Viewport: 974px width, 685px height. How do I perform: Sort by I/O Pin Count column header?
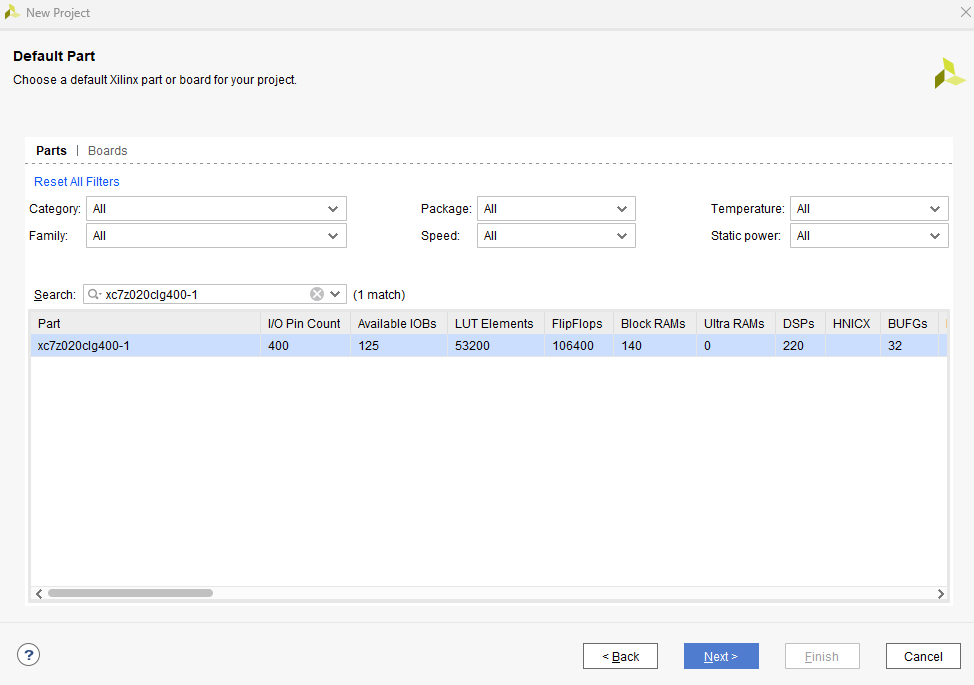[x=305, y=324]
